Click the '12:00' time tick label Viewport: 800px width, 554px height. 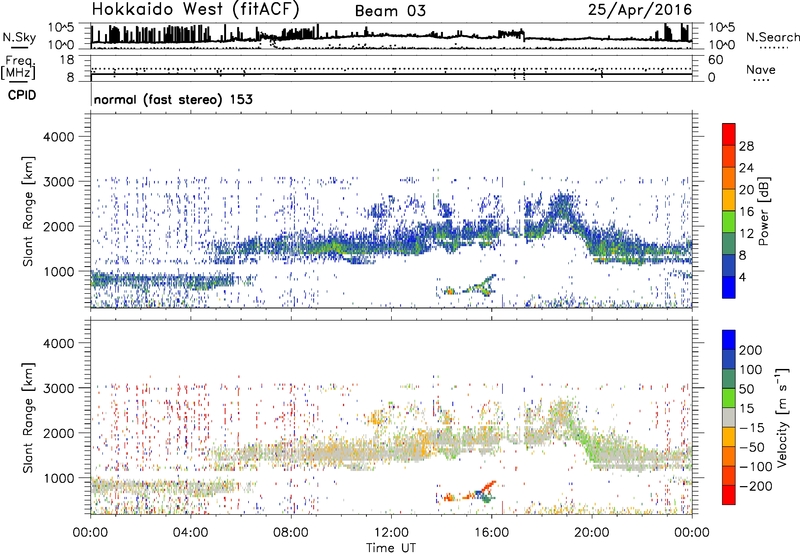(x=391, y=532)
